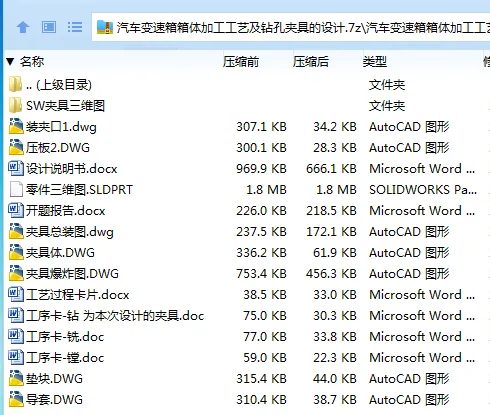
Task: Click the SOLIDWORKS Pa... type cell
Action: [x=423, y=190]
